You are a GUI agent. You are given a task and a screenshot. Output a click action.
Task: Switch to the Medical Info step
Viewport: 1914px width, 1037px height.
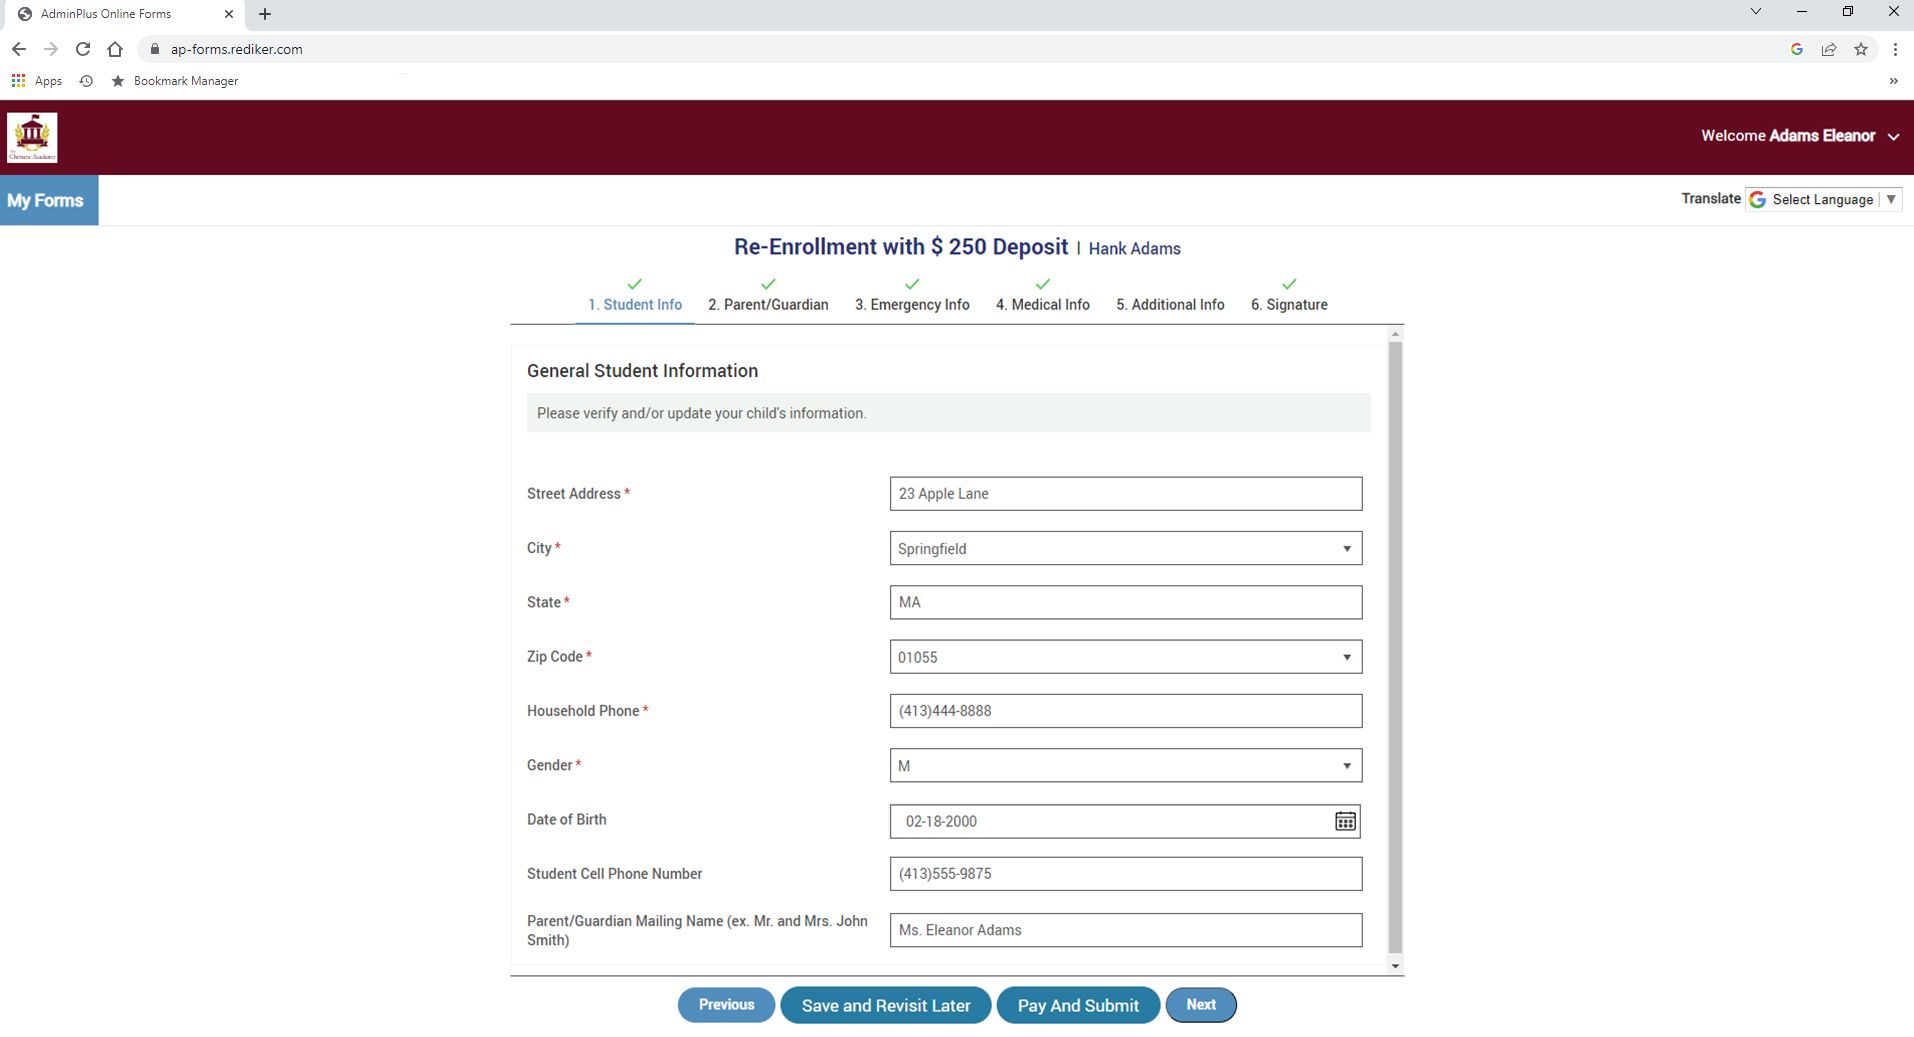point(1042,305)
